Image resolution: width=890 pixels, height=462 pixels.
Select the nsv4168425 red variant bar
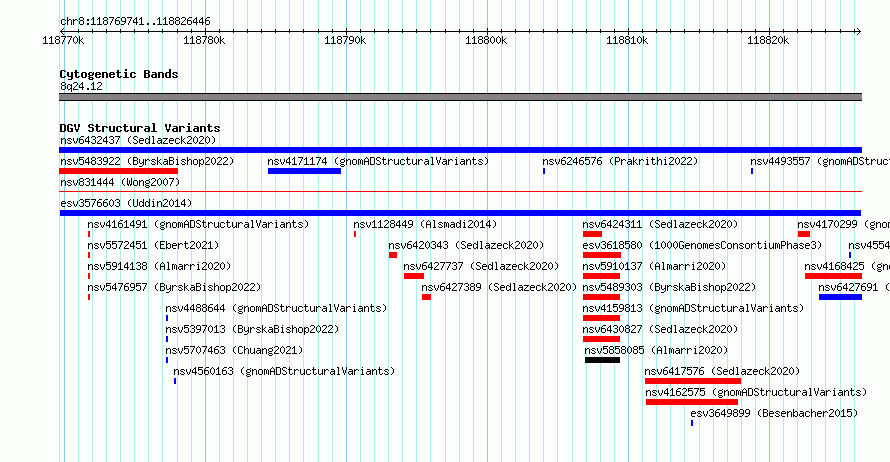coord(833,276)
